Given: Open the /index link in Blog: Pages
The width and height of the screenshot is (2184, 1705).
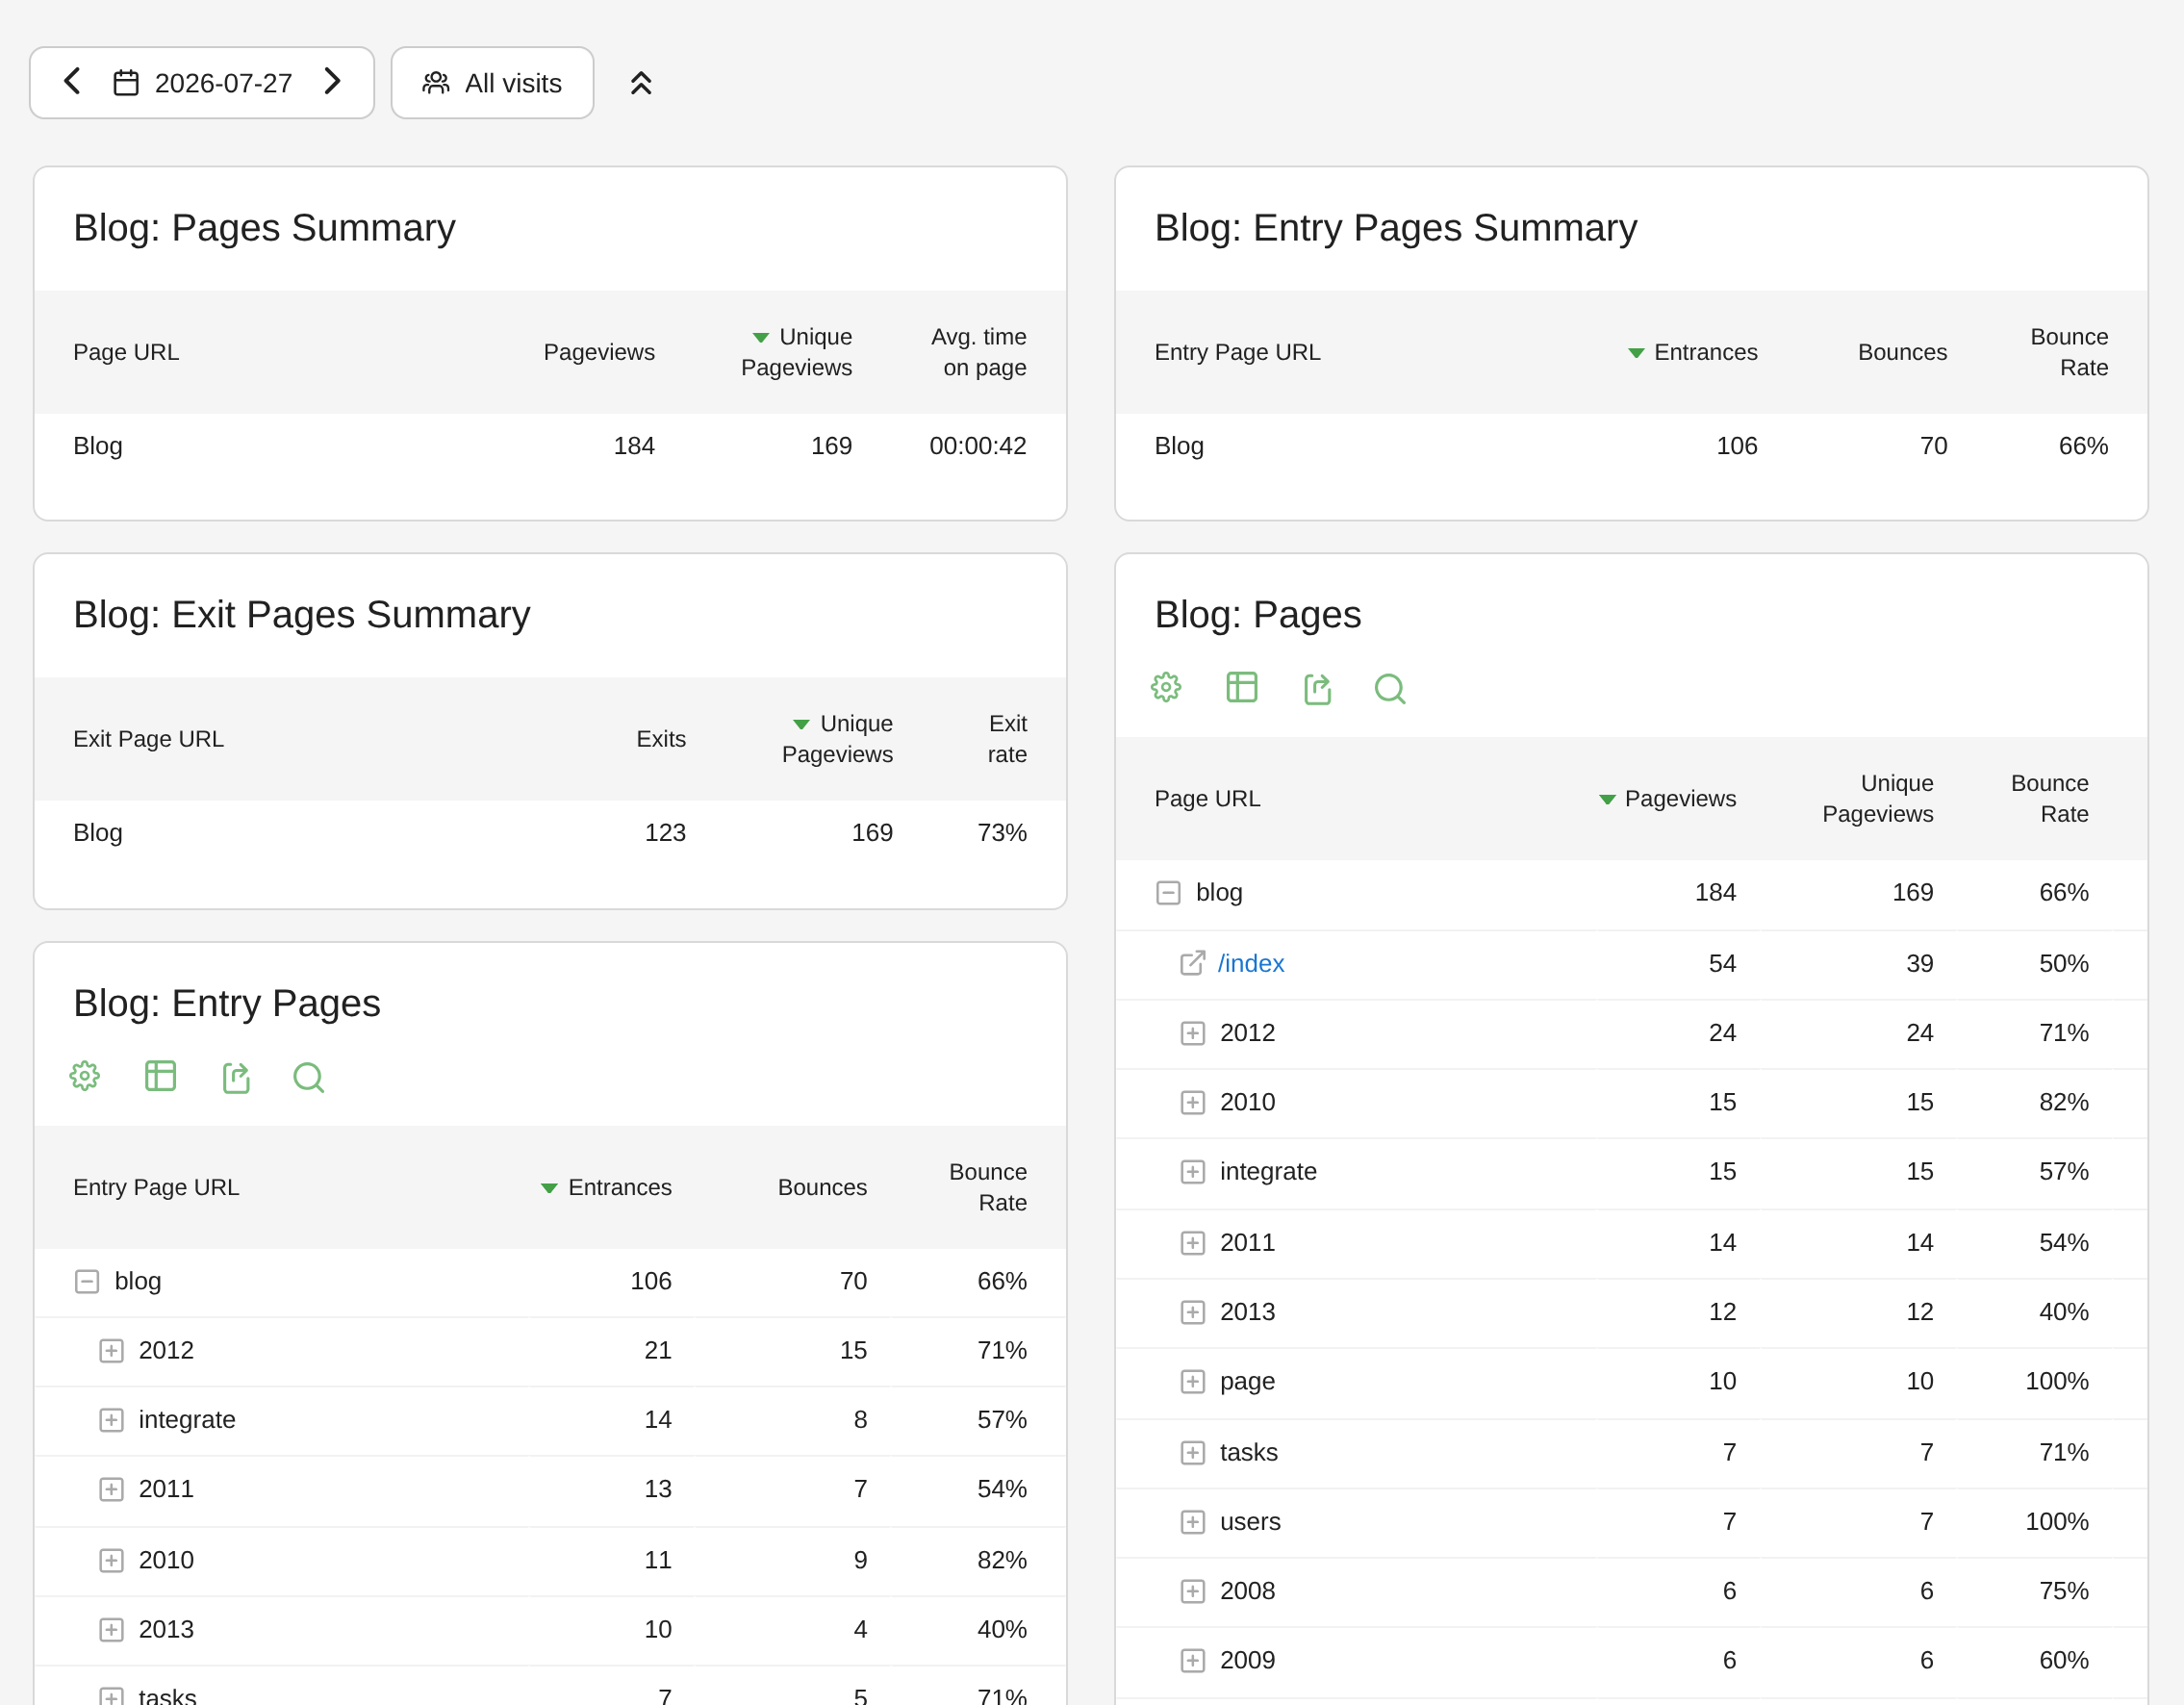Looking at the screenshot, I should coord(1251,963).
